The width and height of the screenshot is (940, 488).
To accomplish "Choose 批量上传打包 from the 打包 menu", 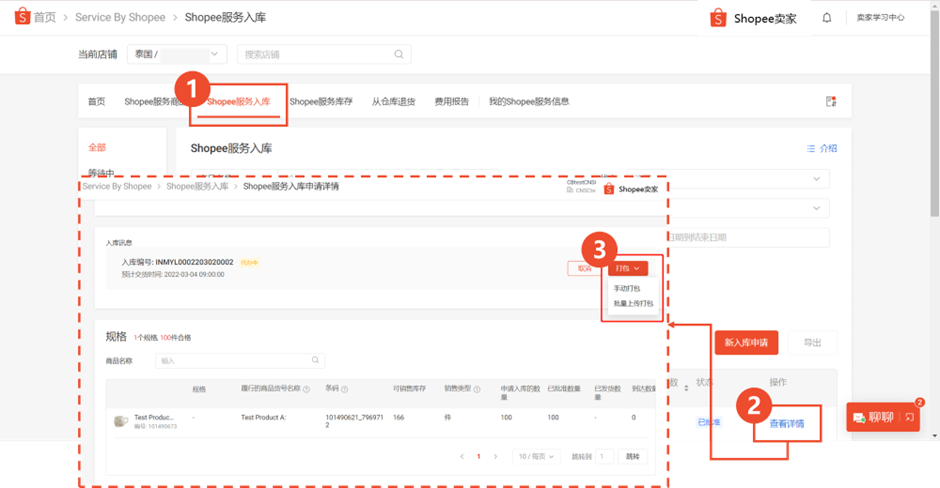I will click(x=633, y=303).
